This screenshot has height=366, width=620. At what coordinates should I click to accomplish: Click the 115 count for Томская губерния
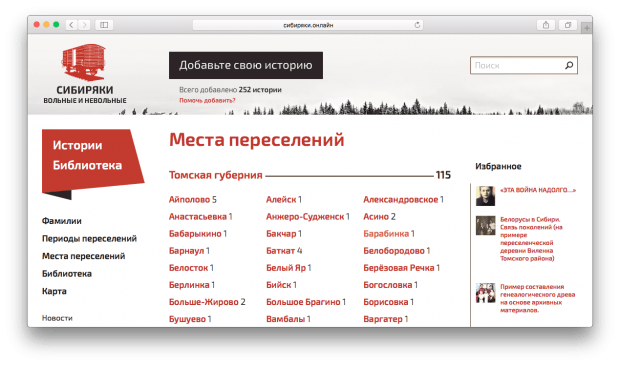pos(443,175)
